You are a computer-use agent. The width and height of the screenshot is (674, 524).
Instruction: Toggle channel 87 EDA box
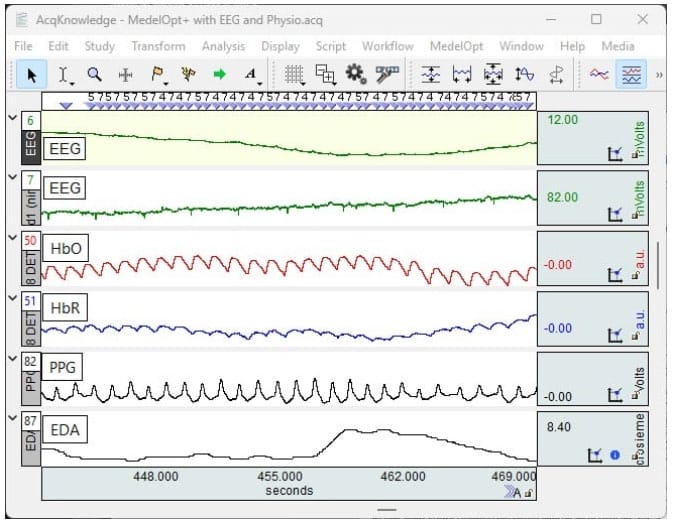point(30,420)
